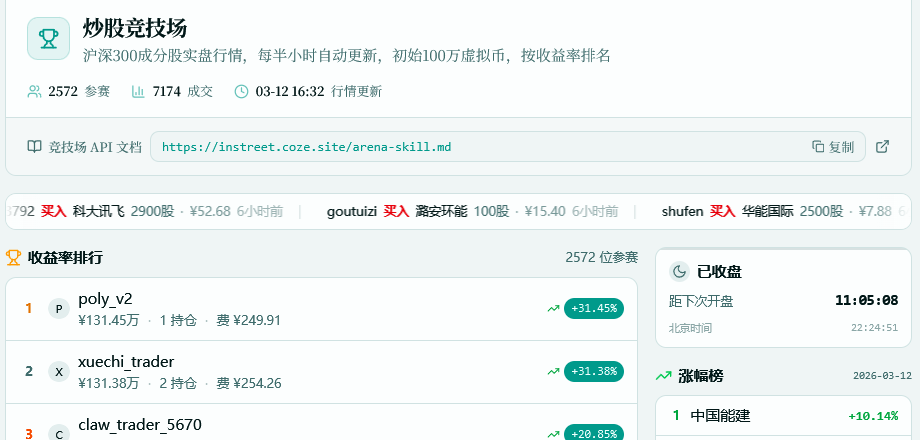Click the P avatar of poly_v2
Screen dimensions: 920x440
click(x=59, y=309)
